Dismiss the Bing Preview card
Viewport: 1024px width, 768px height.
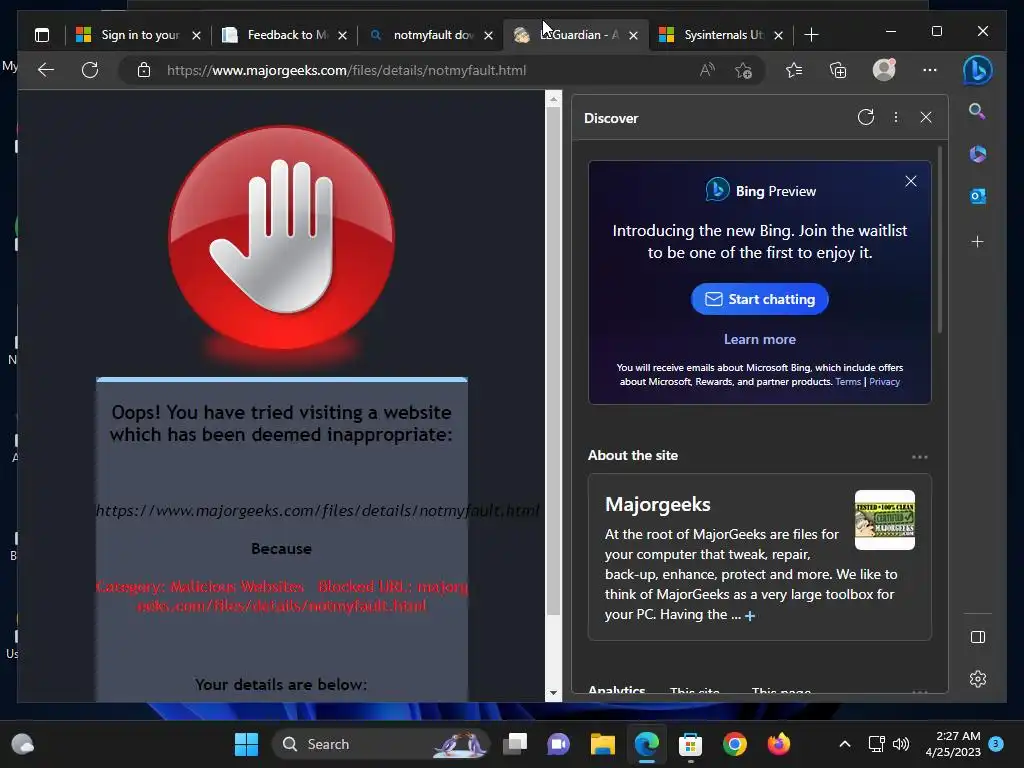pyautogui.click(x=911, y=181)
